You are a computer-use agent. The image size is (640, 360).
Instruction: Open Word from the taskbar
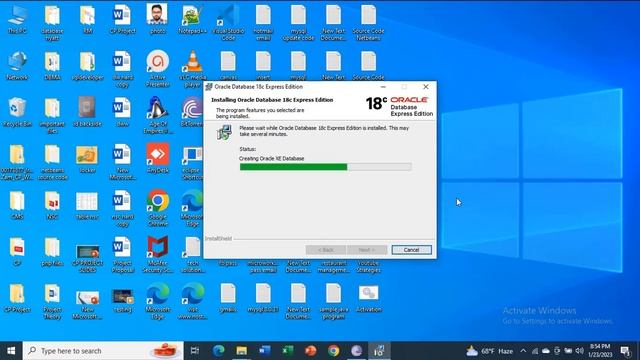264,351
